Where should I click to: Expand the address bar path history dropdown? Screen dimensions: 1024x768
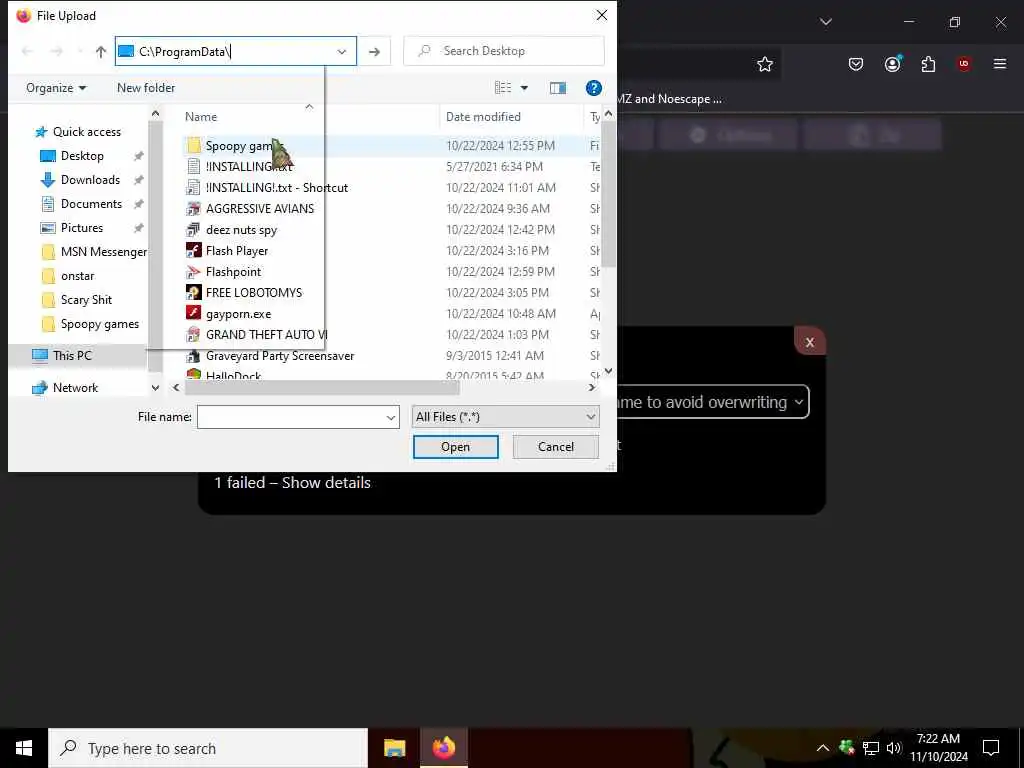click(342, 52)
